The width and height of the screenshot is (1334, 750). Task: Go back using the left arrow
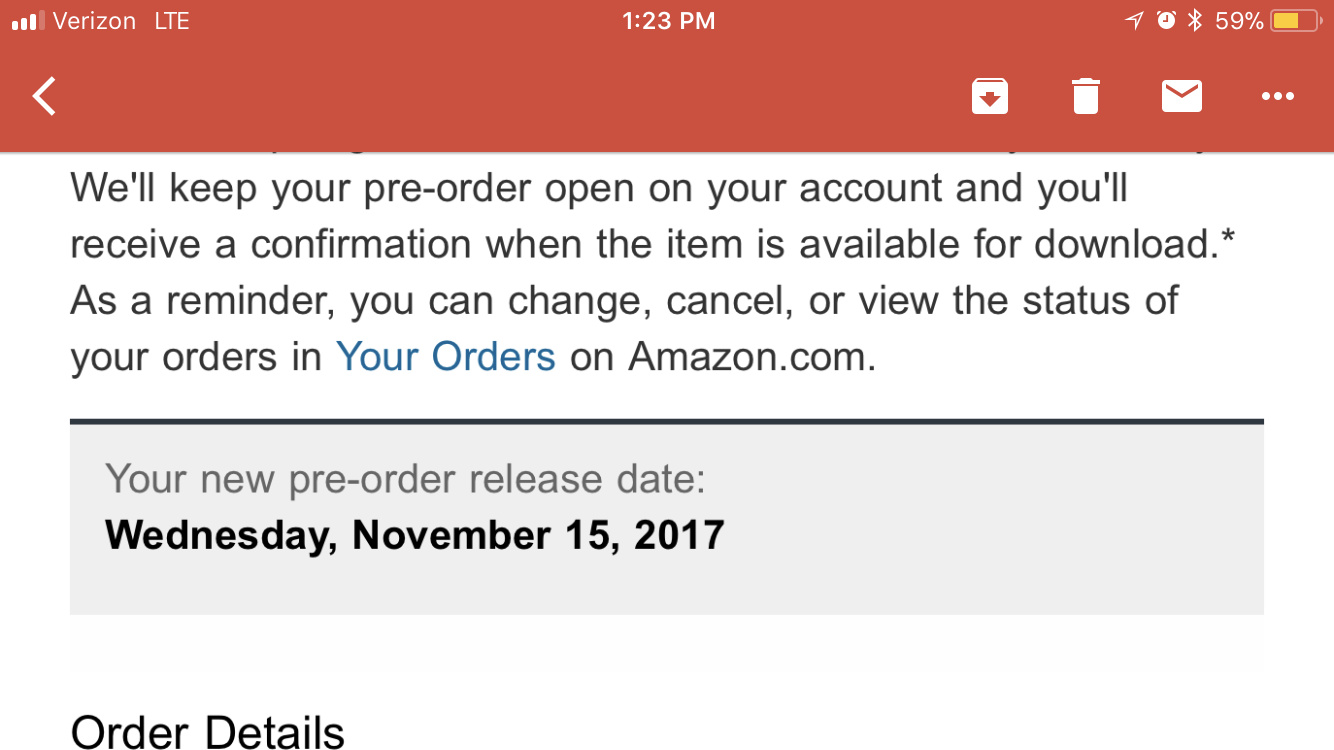point(44,96)
